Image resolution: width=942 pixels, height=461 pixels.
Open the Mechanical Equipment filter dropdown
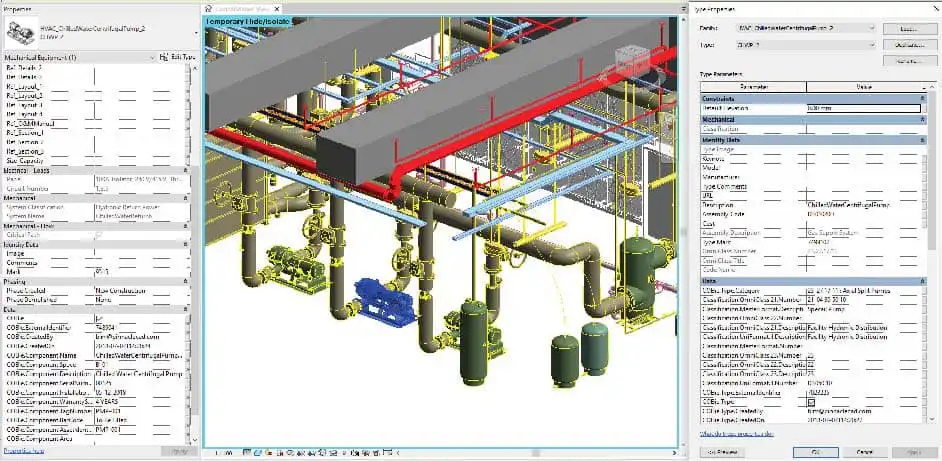(81, 58)
